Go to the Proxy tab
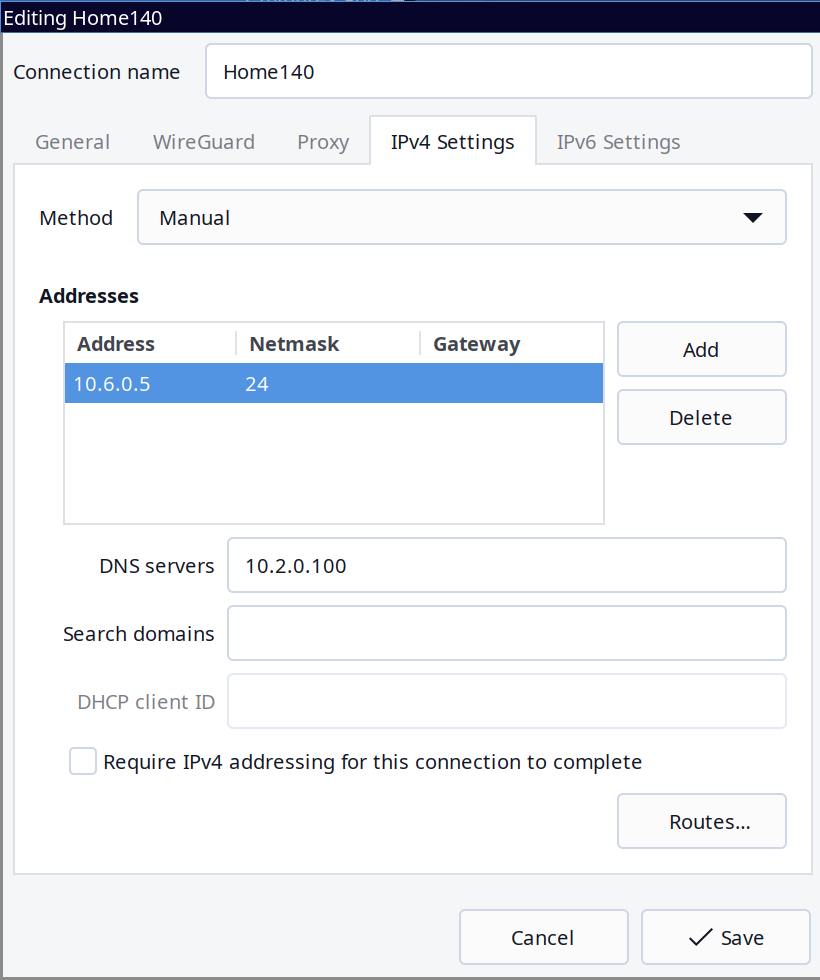Image resolution: width=820 pixels, height=980 pixels. point(322,142)
